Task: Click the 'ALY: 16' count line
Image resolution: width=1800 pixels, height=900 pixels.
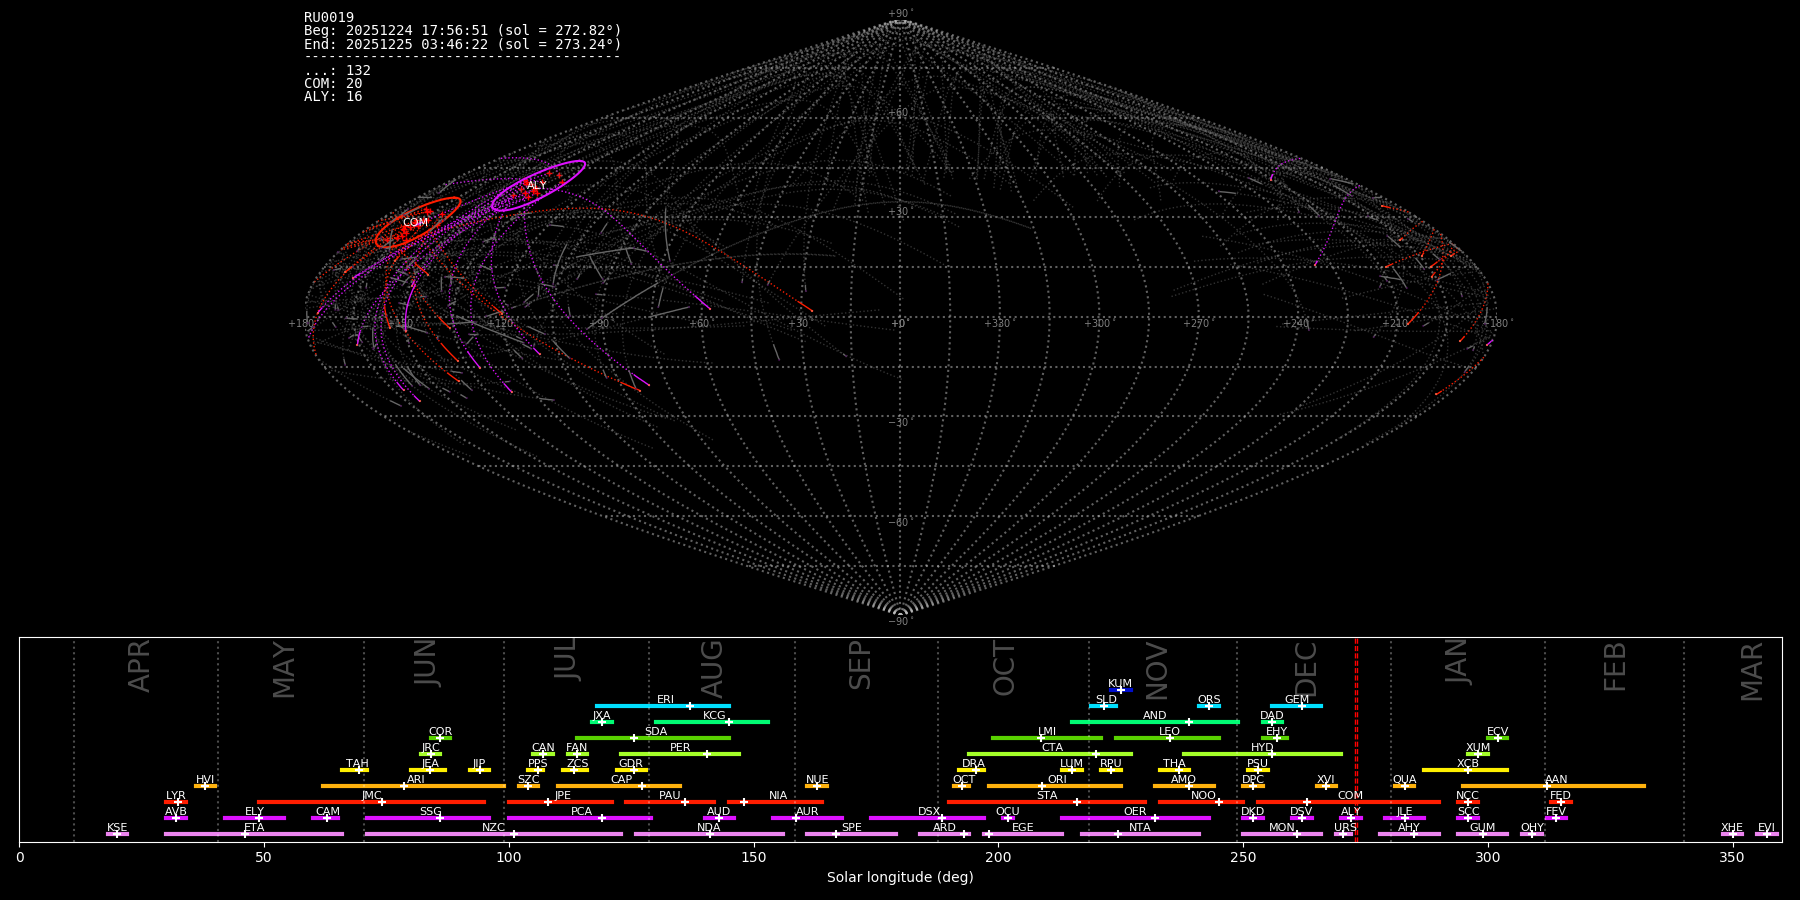Action: click(x=334, y=96)
